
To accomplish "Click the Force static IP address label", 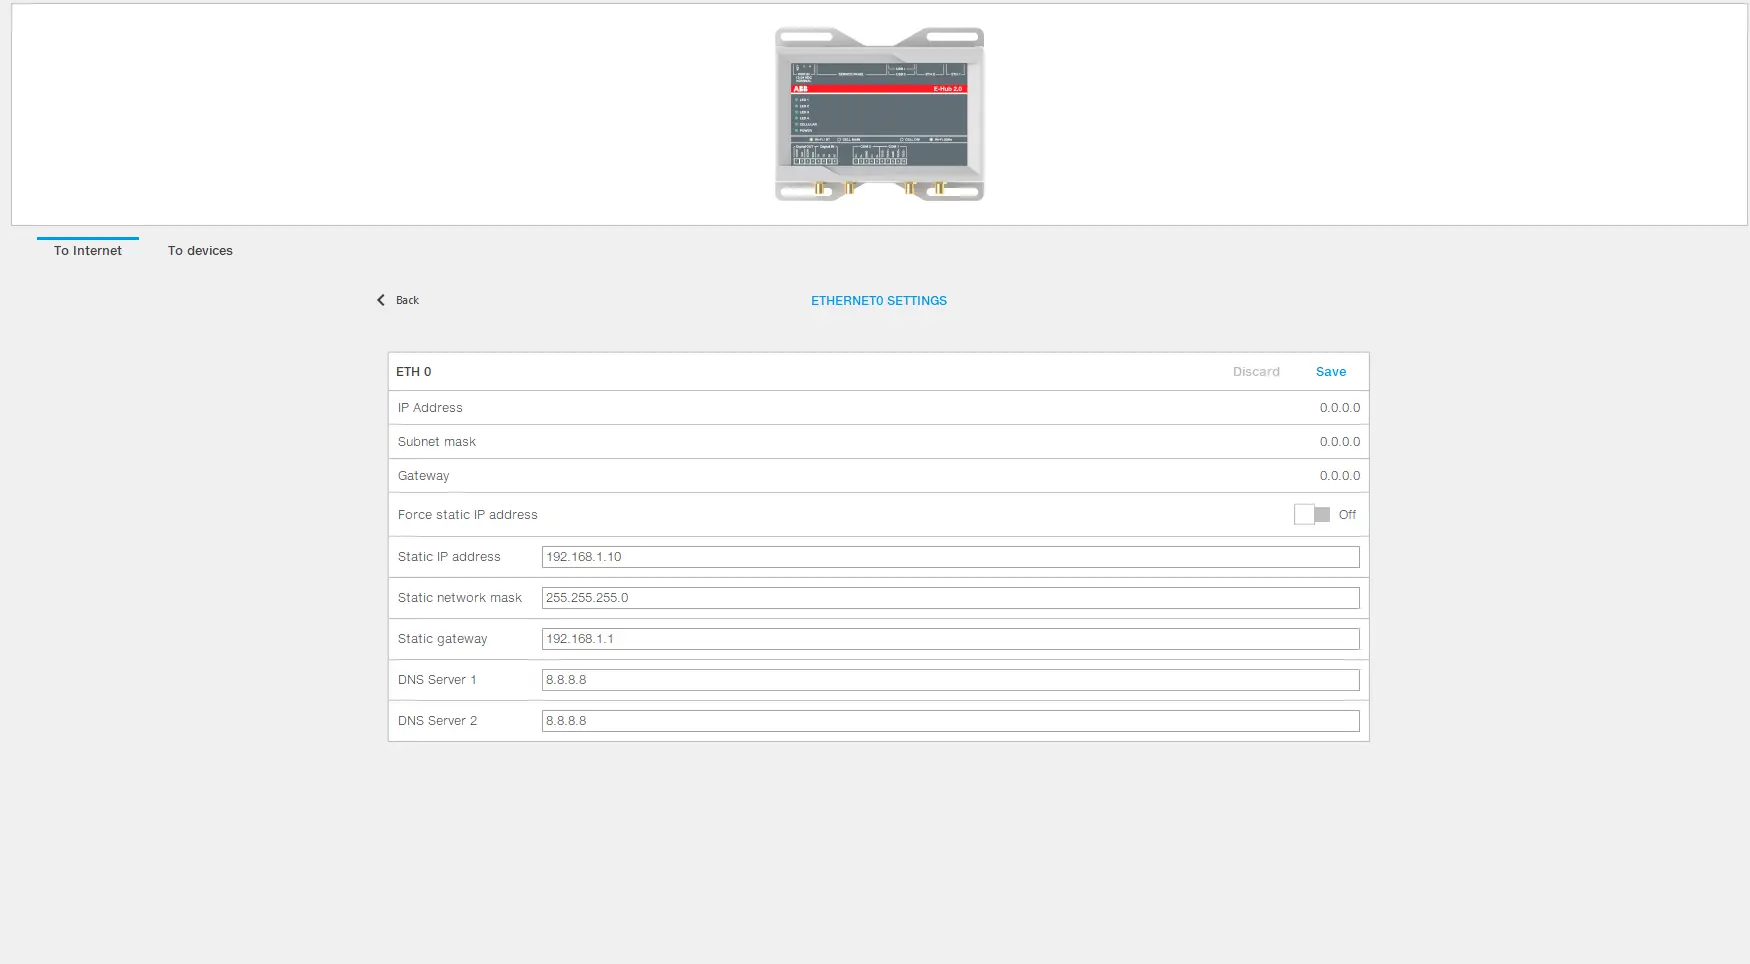I will pos(468,515).
